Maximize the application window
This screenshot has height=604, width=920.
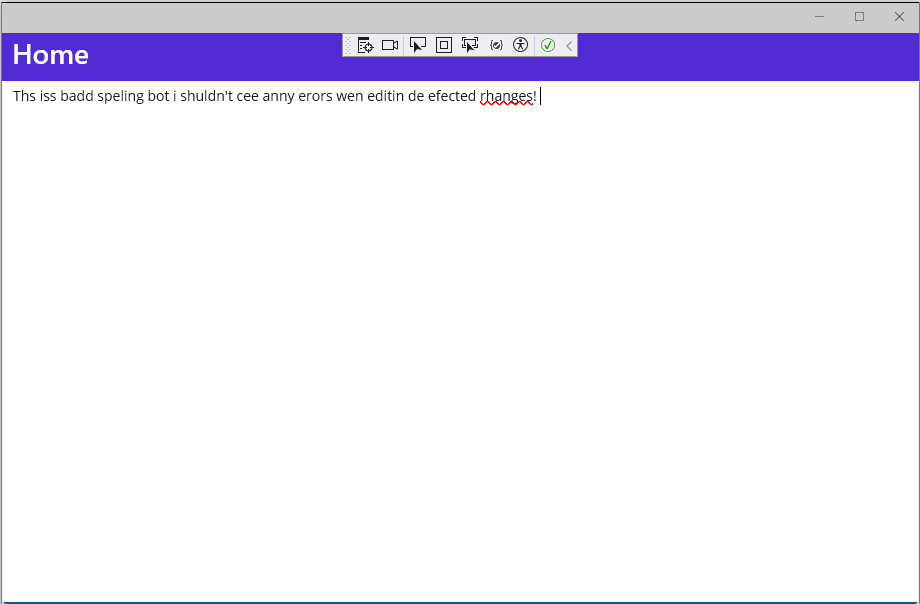(858, 16)
